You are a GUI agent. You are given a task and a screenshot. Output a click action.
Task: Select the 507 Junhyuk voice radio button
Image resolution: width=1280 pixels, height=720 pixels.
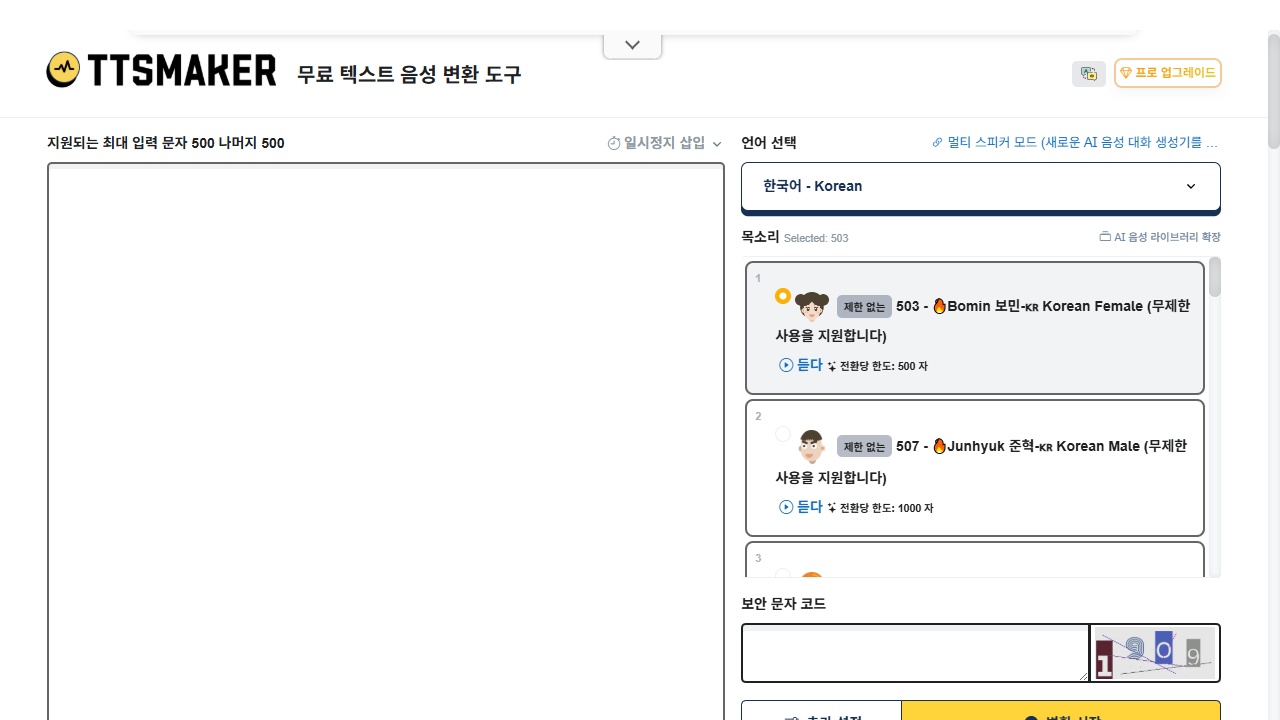tap(783, 434)
